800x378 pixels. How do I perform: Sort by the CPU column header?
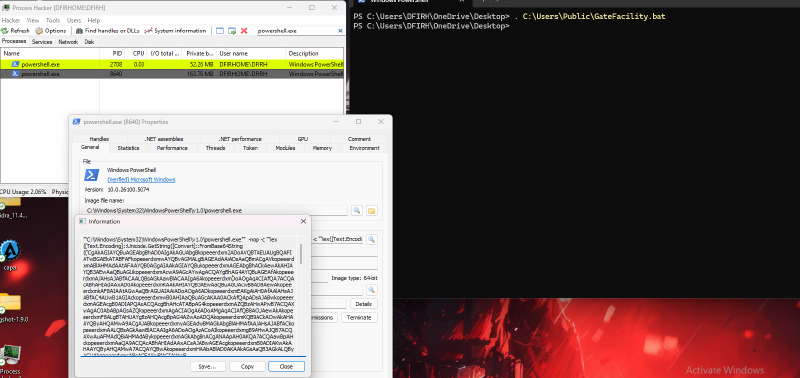(136, 53)
